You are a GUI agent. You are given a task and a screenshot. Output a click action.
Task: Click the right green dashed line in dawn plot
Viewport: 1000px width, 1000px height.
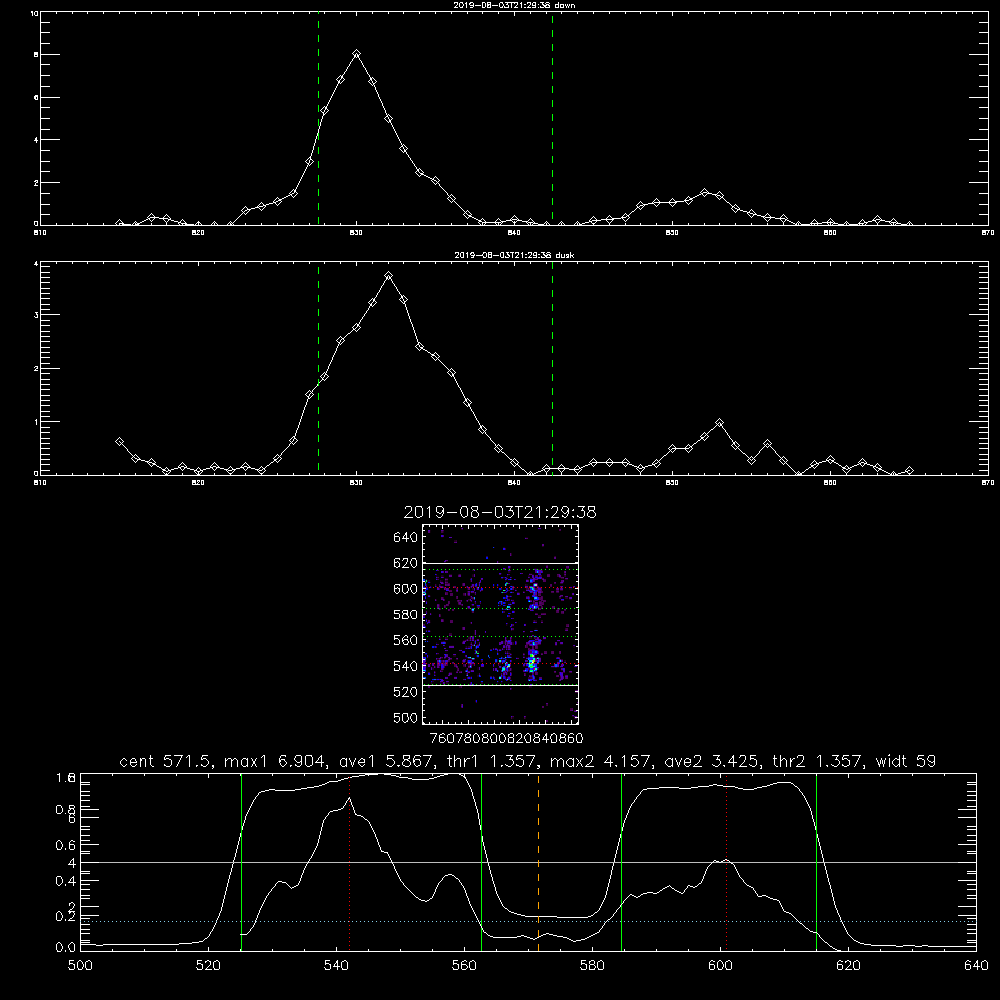pos(552,119)
